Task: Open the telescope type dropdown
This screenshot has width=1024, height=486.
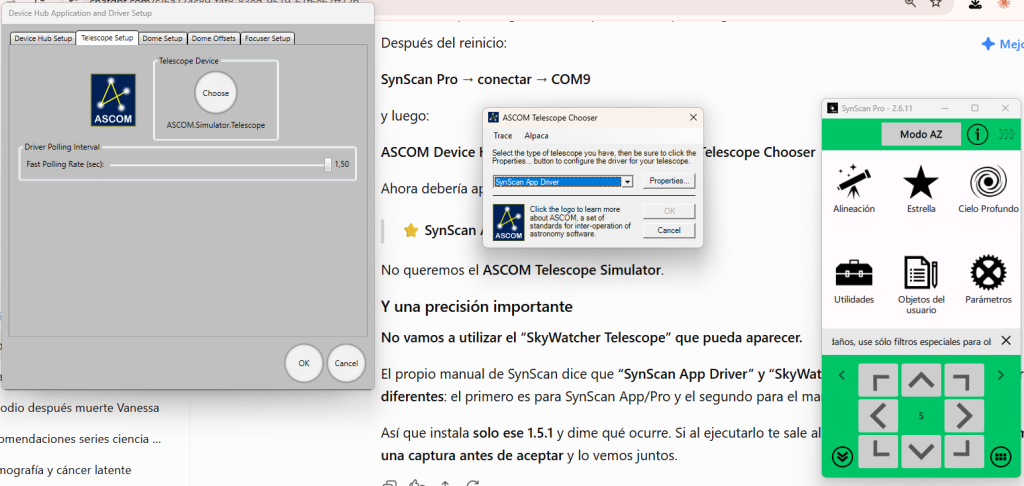Action: (x=628, y=182)
